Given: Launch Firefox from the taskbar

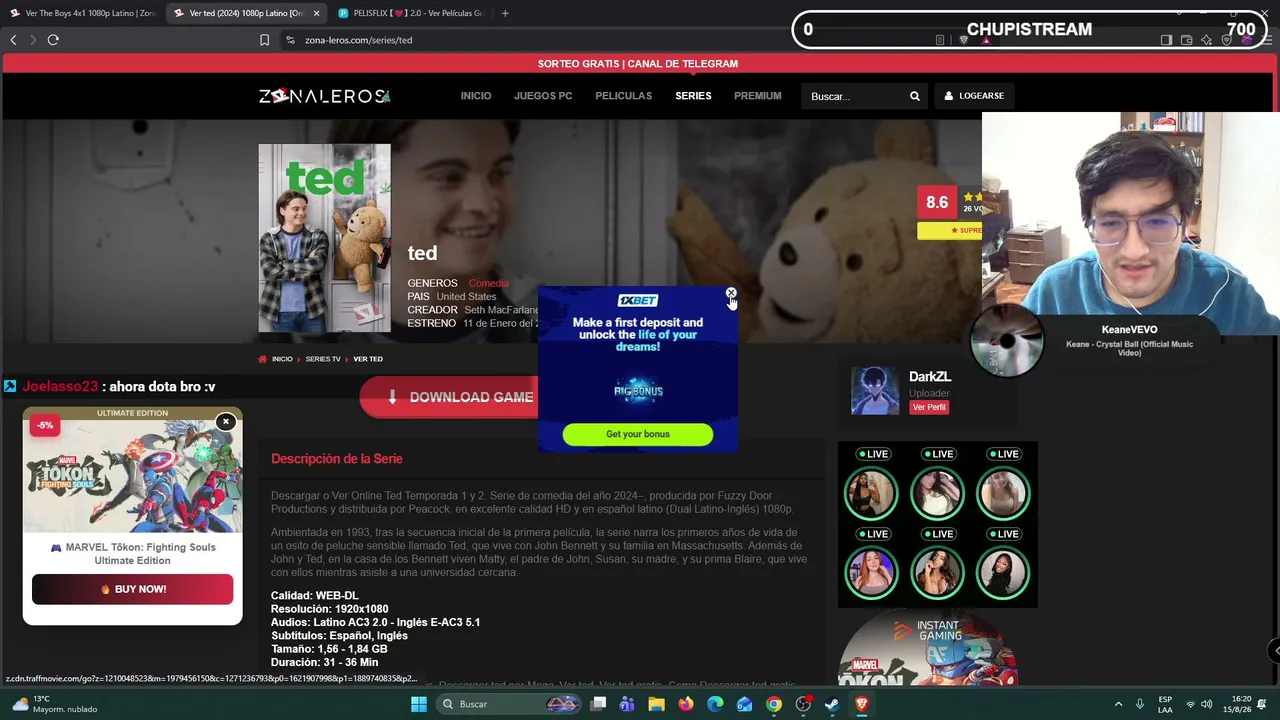Looking at the screenshot, I should pos(685,704).
